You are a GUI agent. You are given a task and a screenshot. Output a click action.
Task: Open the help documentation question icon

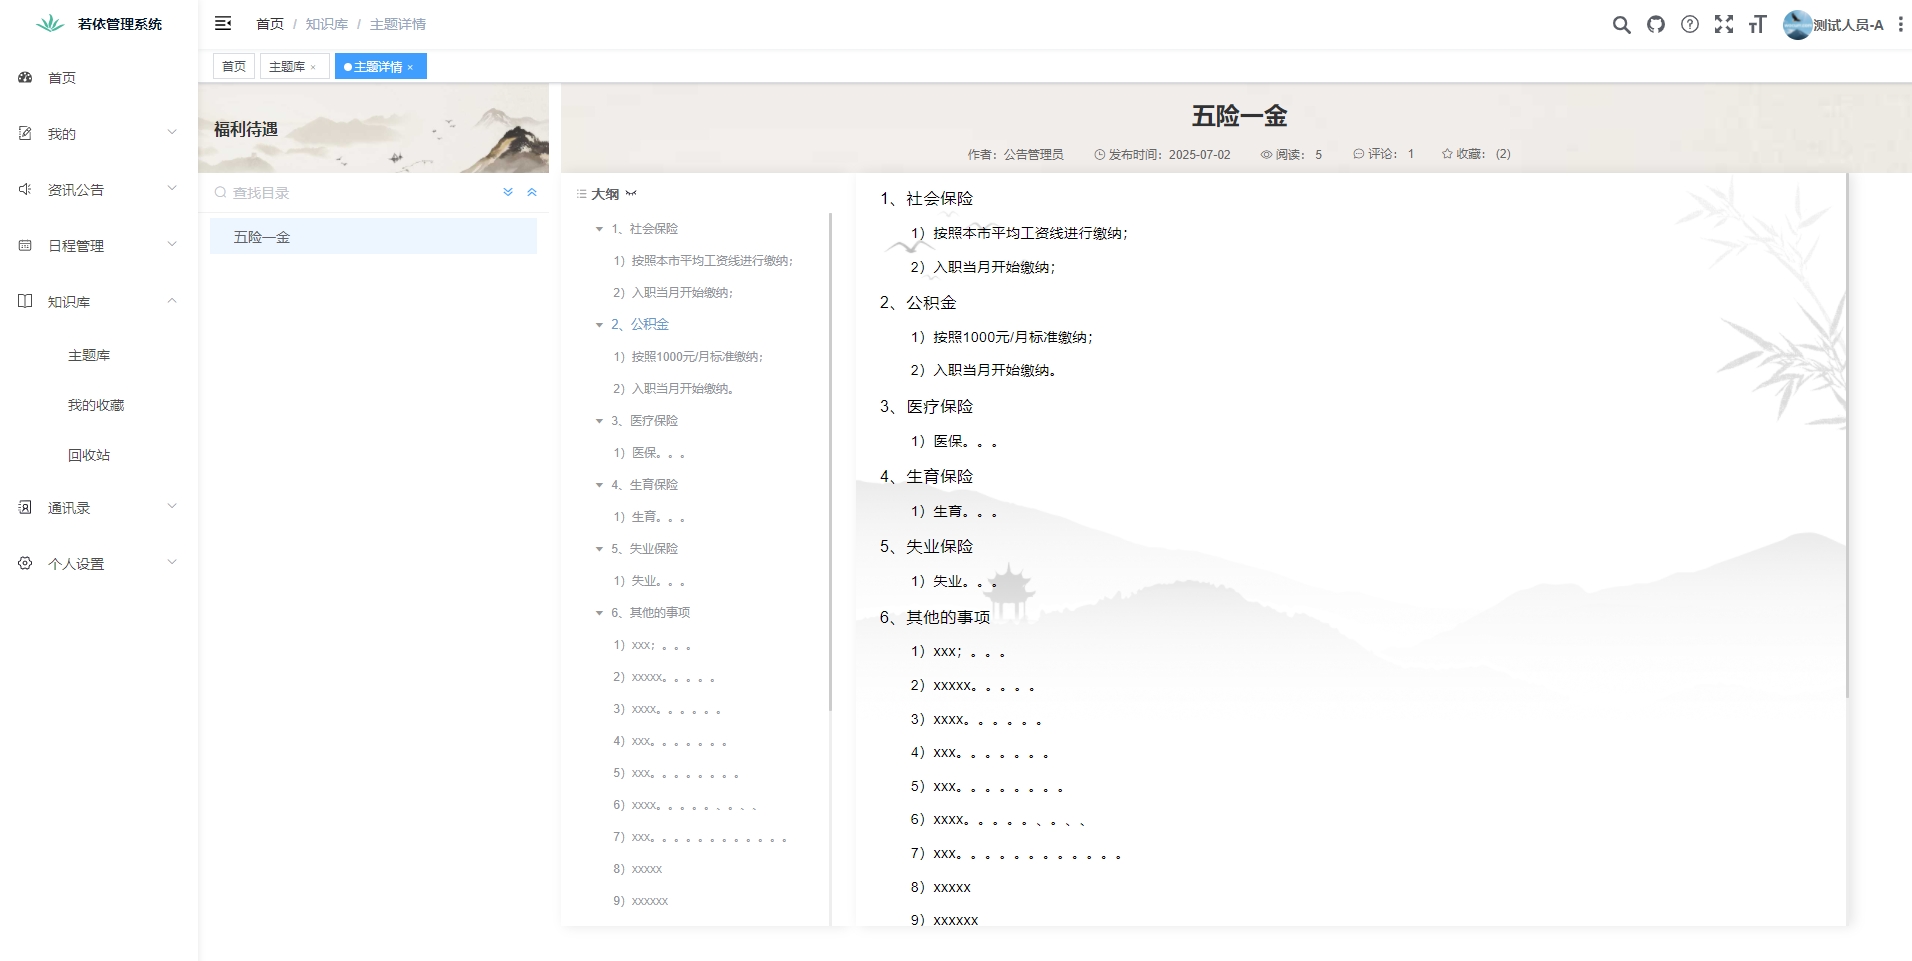[x=1690, y=25]
